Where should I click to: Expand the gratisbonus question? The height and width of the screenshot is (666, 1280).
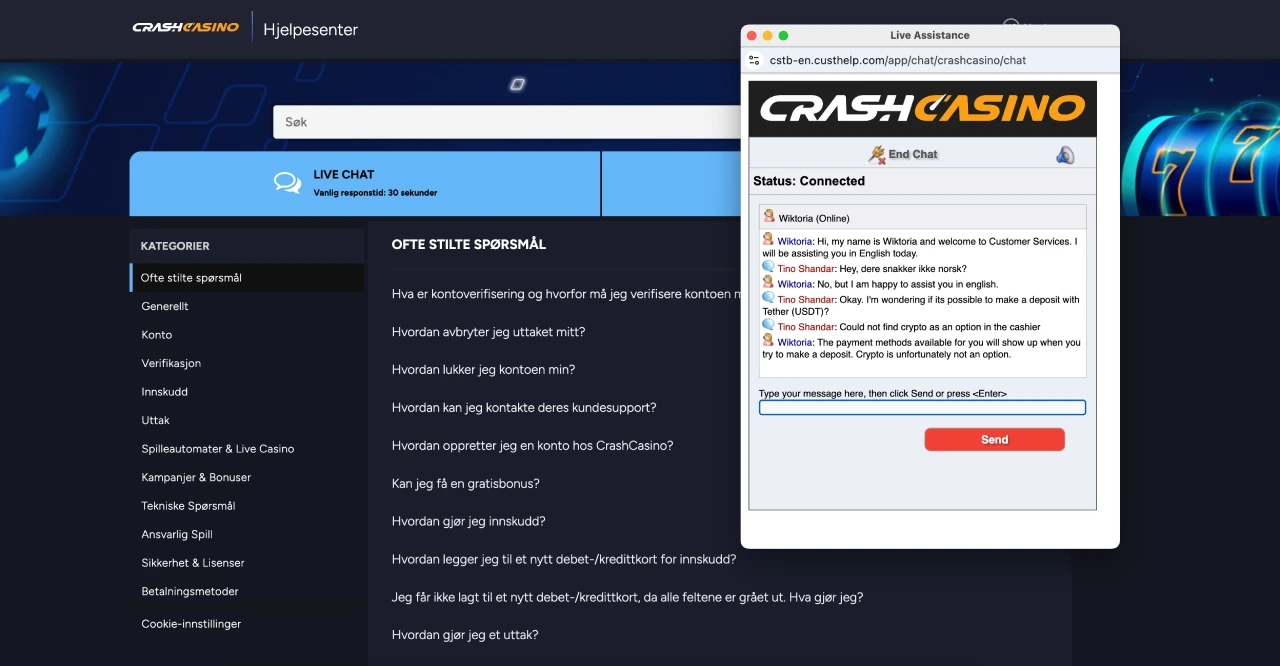pos(465,483)
